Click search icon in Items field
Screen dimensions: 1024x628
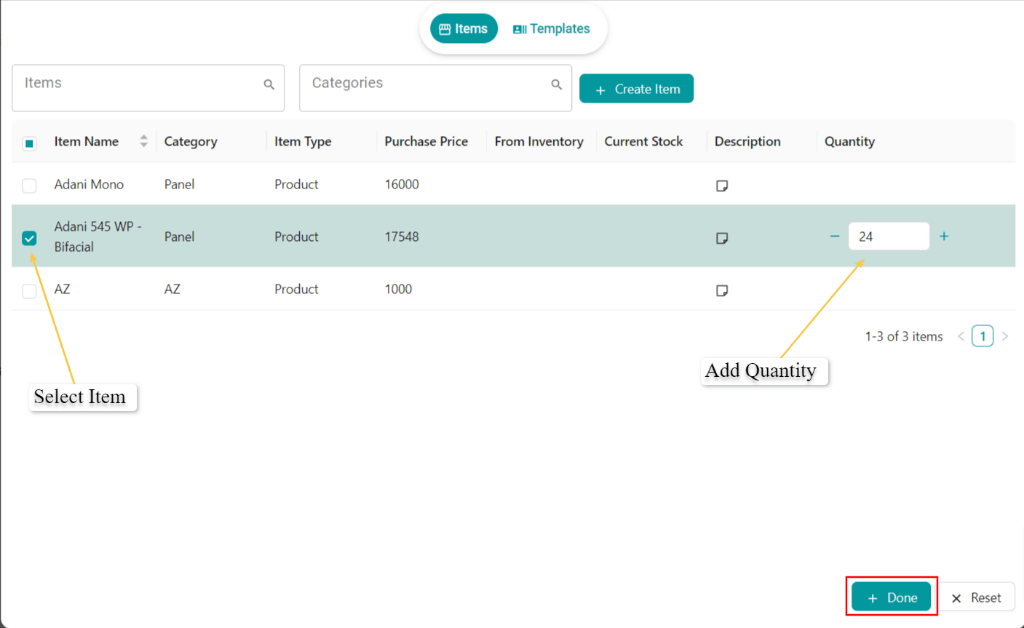coord(269,85)
